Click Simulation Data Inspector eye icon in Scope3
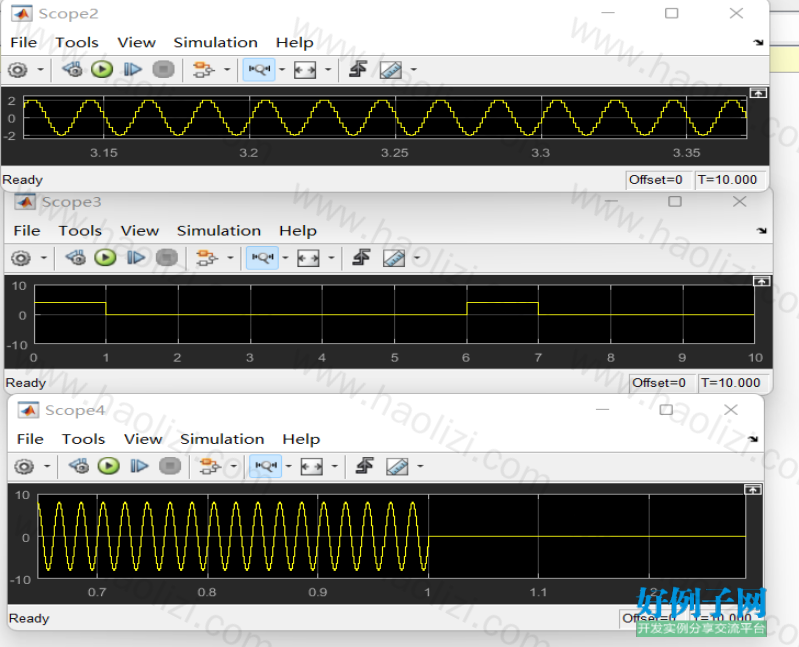This screenshot has height=647, width=799. click(x=76, y=257)
